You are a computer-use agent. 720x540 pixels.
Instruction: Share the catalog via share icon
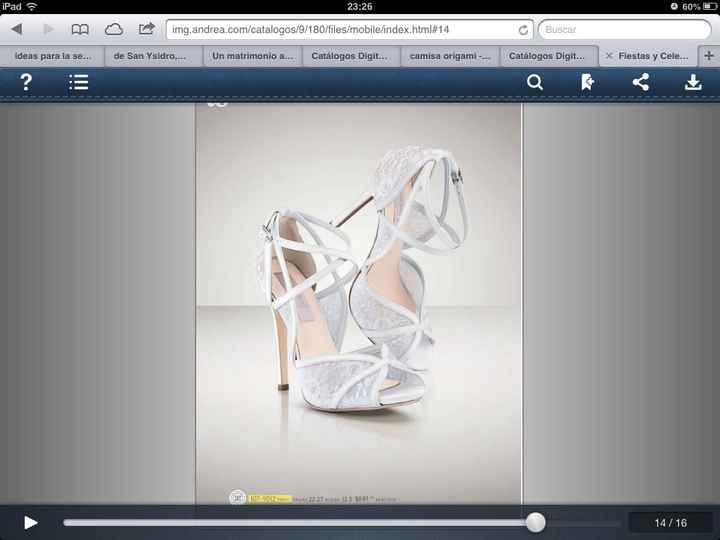641,83
